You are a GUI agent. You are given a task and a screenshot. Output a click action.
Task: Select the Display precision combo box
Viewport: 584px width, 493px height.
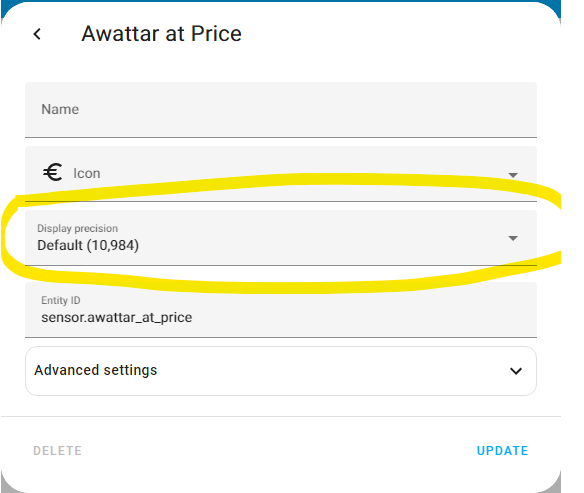[x=281, y=238]
